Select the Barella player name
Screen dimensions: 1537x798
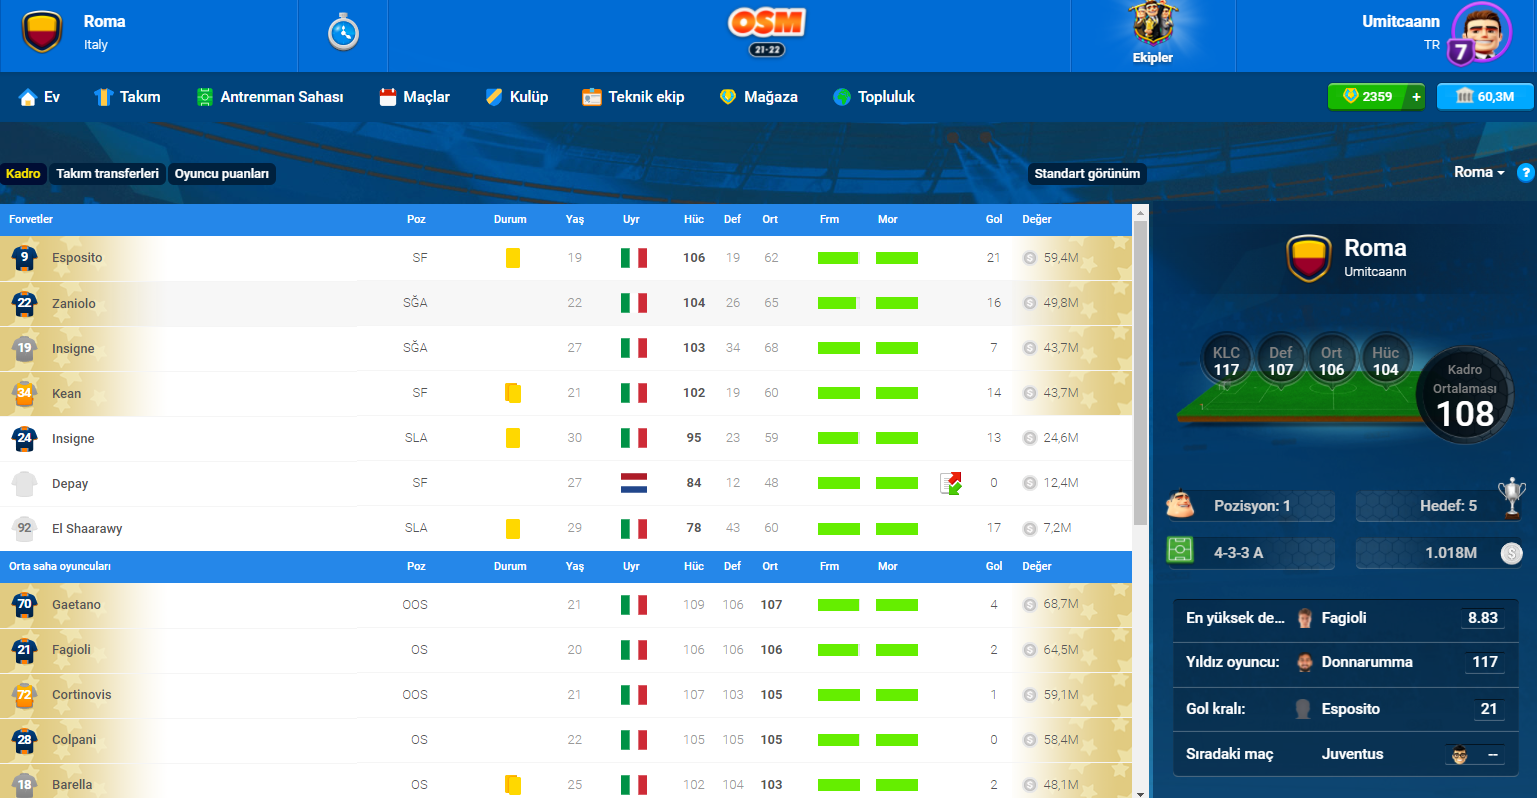72,785
